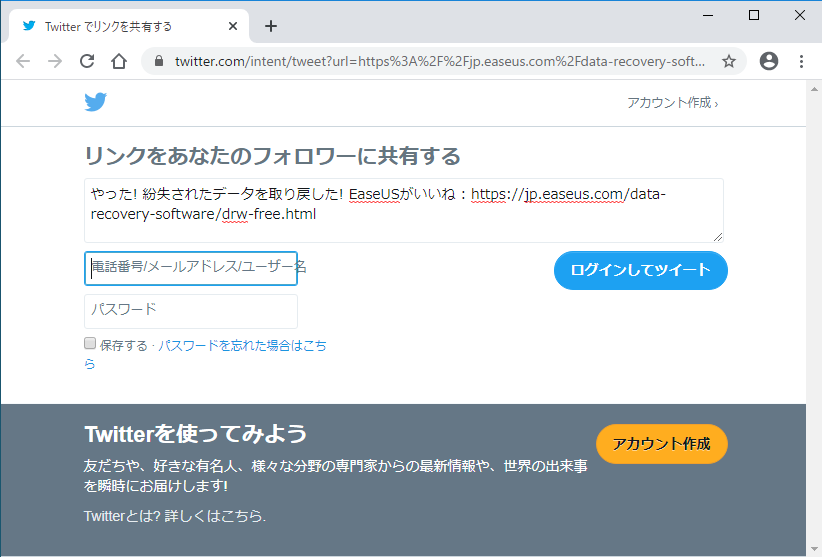The width and height of the screenshot is (822, 557).
Task: Open a new tab with the plus button
Action: 270,26
